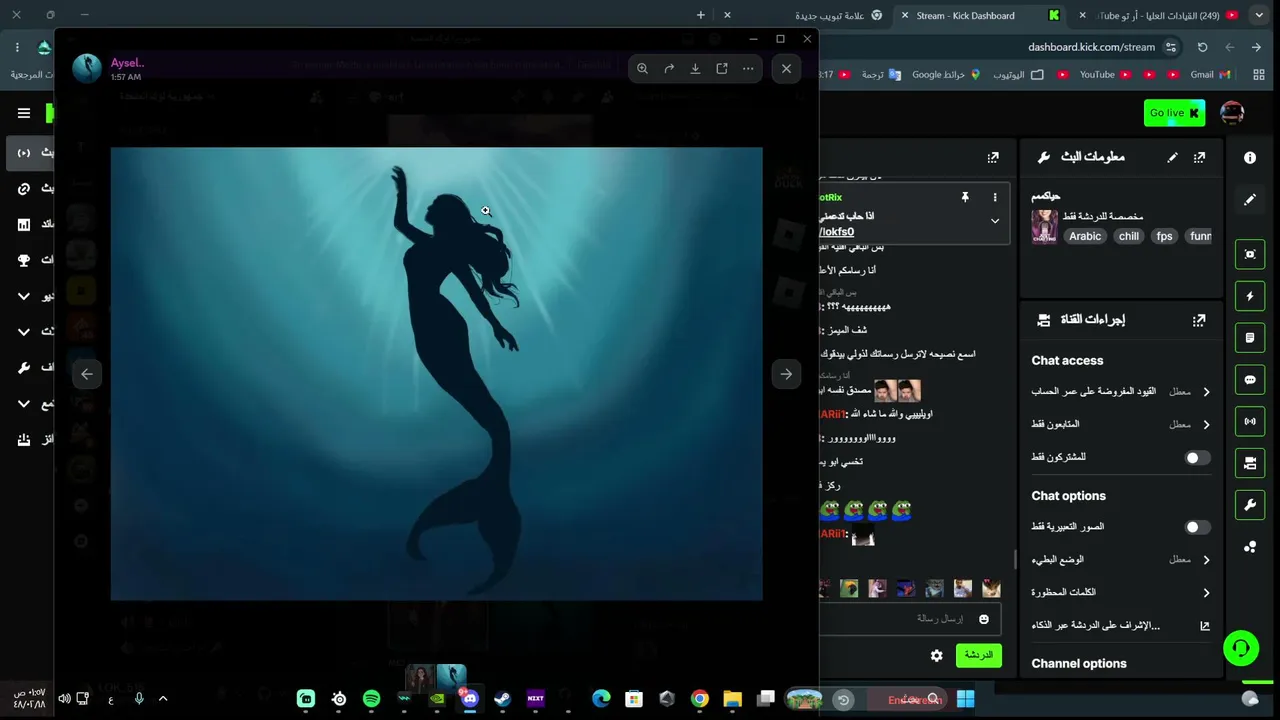Viewport: 1280px width, 720px height.
Task: Expand account age restrictions setting
Action: click(x=1121, y=392)
